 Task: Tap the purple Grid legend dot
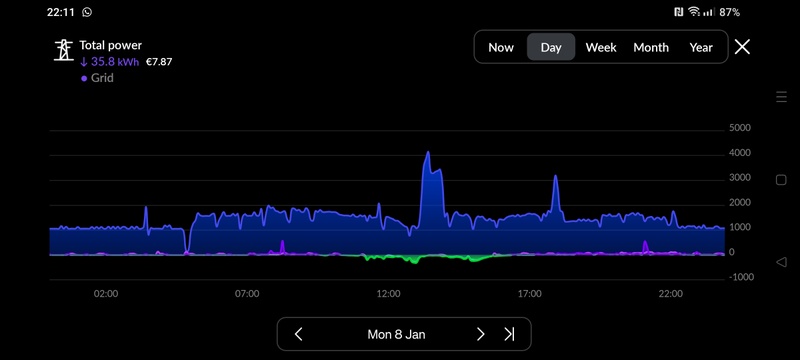pyautogui.click(x=84, y=79)
